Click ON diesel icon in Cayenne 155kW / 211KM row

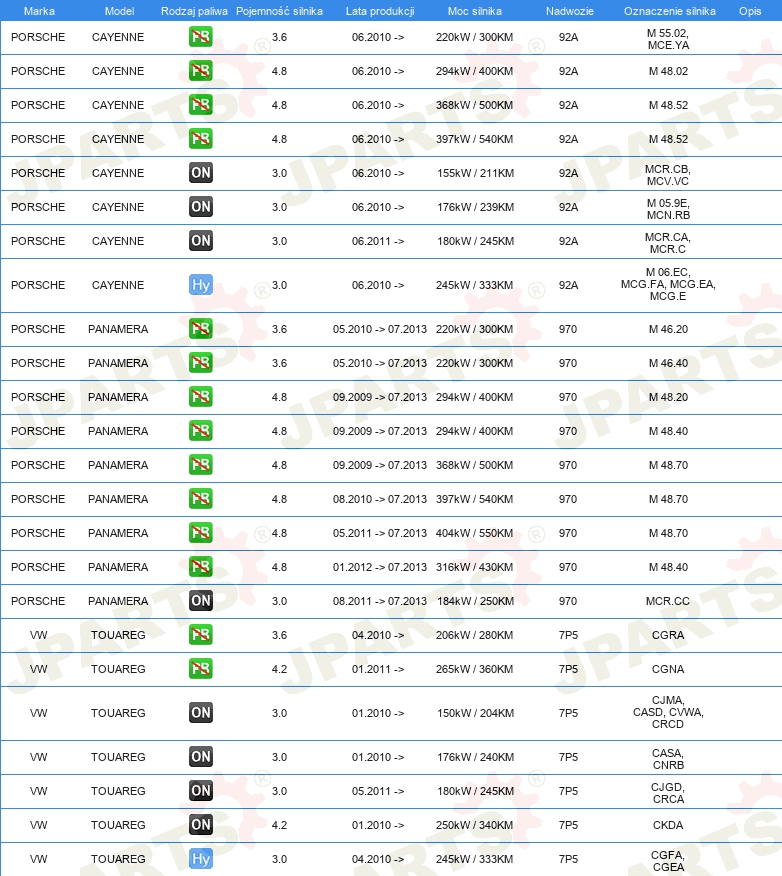click(x=201, y=173)
